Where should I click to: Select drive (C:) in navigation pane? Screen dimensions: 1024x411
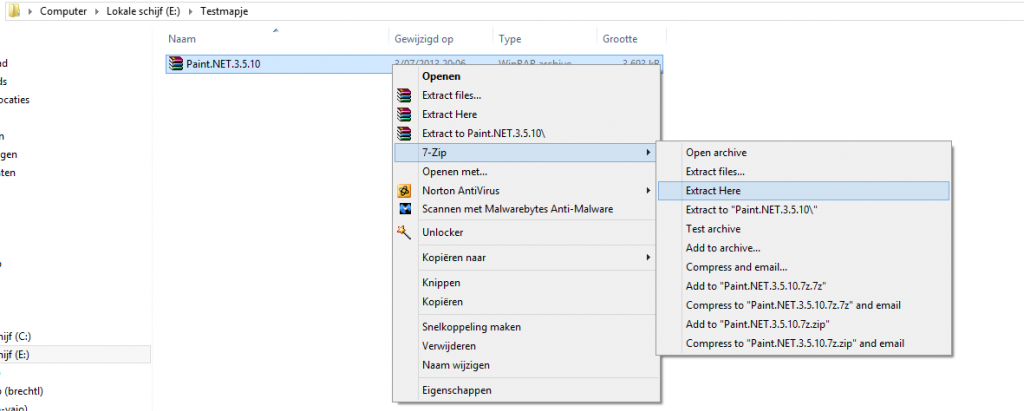(16, 337)
